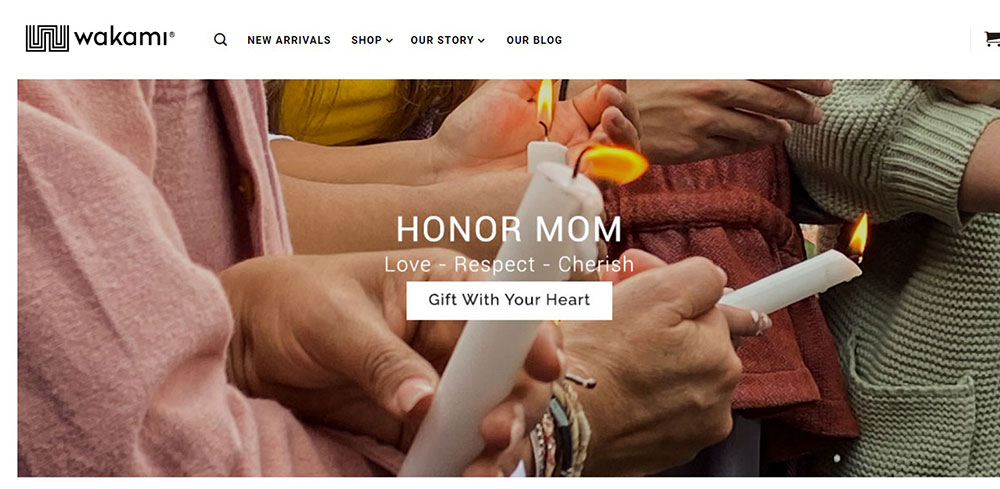Click the large candle flame in banner
Viewport: 1000px width, 489px height.
tap(614, 164)
